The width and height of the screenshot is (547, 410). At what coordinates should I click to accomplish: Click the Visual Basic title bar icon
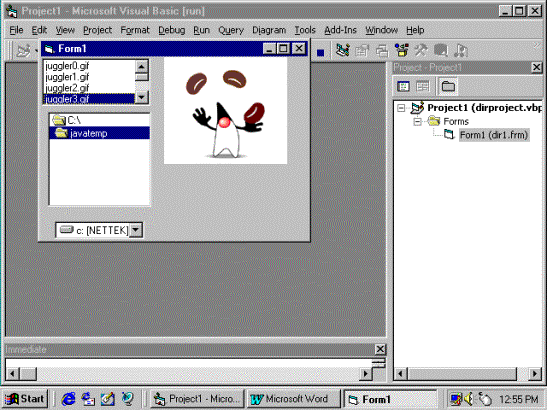click(x=12, y=11)
